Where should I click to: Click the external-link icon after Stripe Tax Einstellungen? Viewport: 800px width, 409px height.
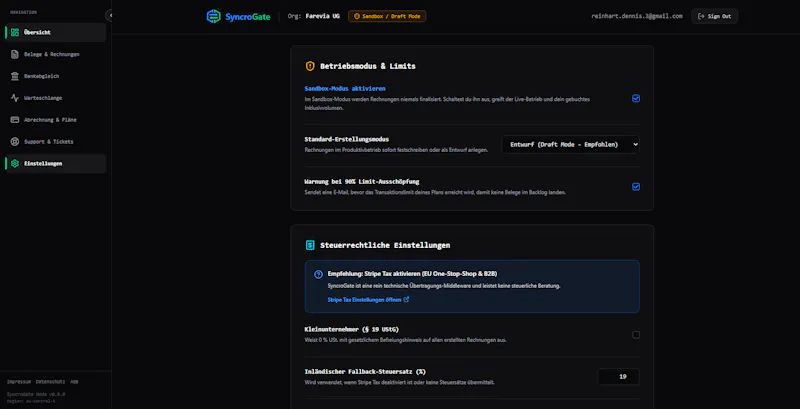coord(406,300)
